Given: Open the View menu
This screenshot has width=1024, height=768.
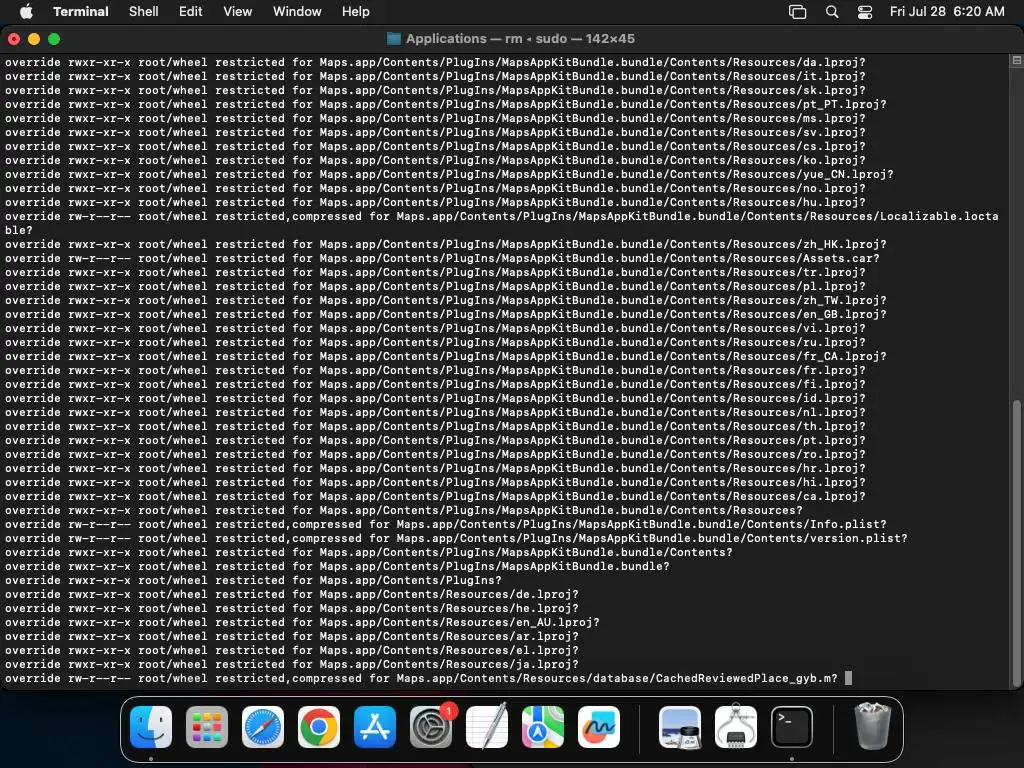Looking at the screenshot, I should coord(237,11).
